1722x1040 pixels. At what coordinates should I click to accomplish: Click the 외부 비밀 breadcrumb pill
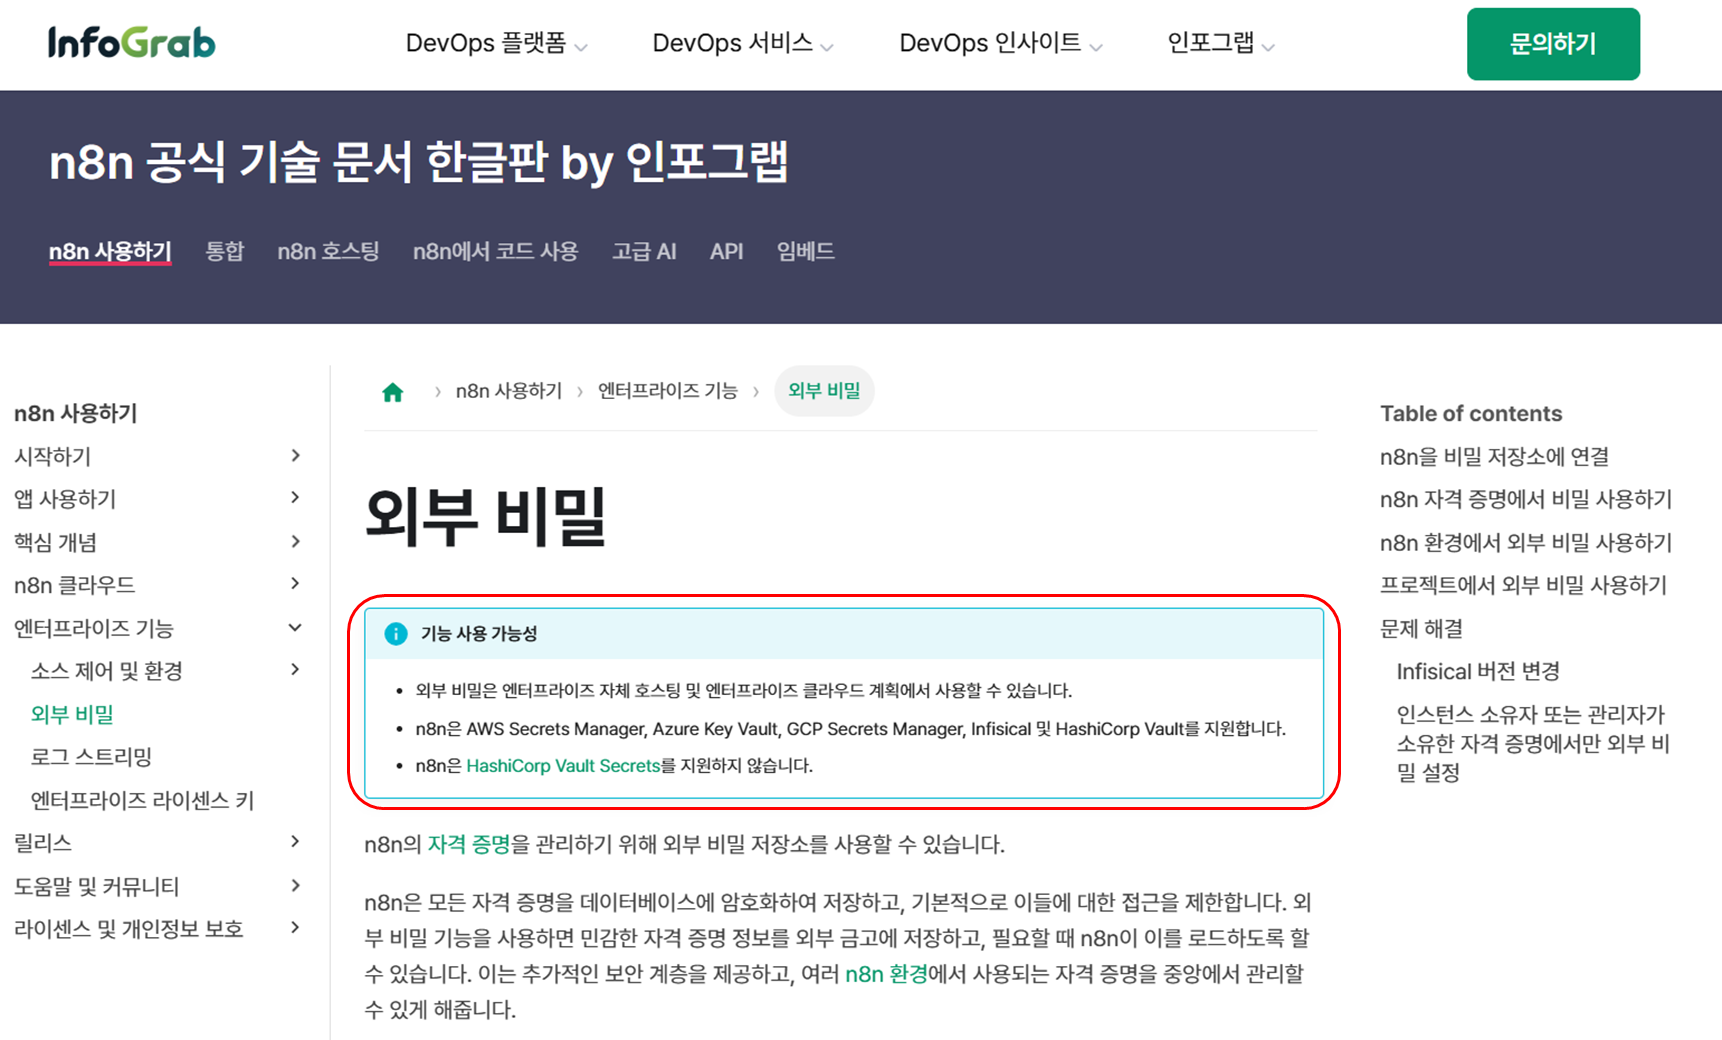824,391
